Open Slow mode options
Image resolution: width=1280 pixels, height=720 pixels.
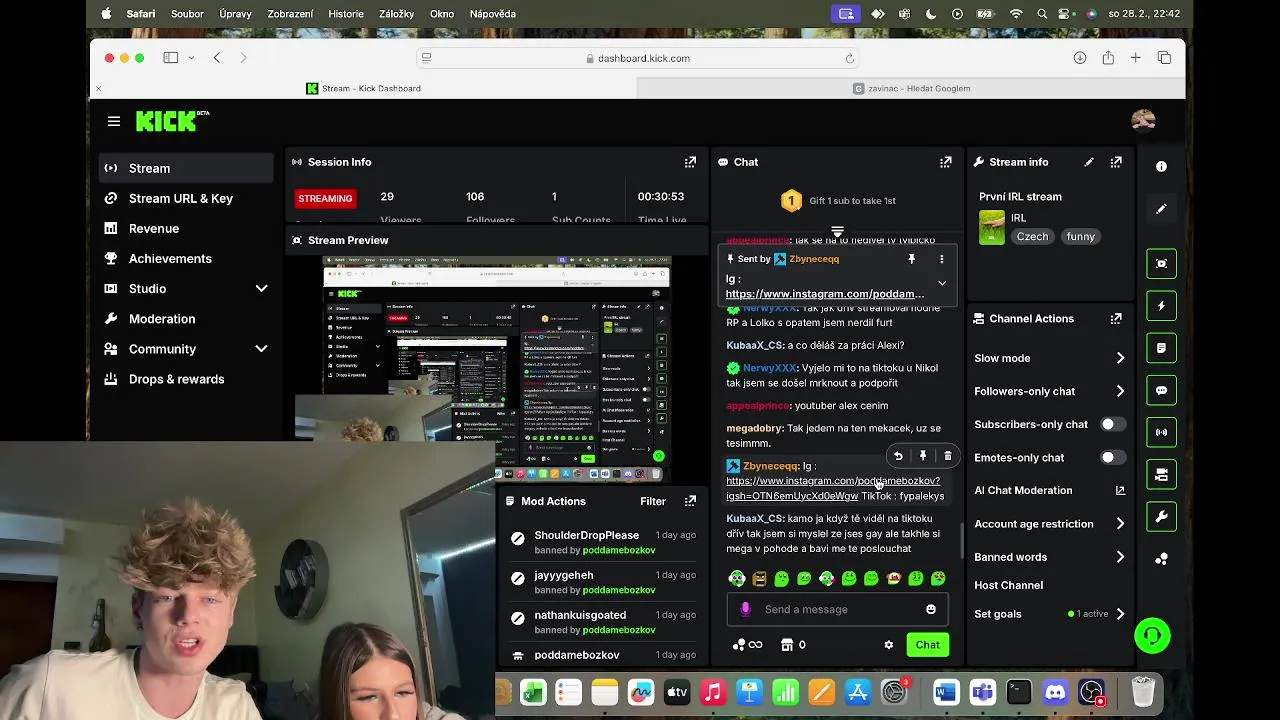[1050, 358]
